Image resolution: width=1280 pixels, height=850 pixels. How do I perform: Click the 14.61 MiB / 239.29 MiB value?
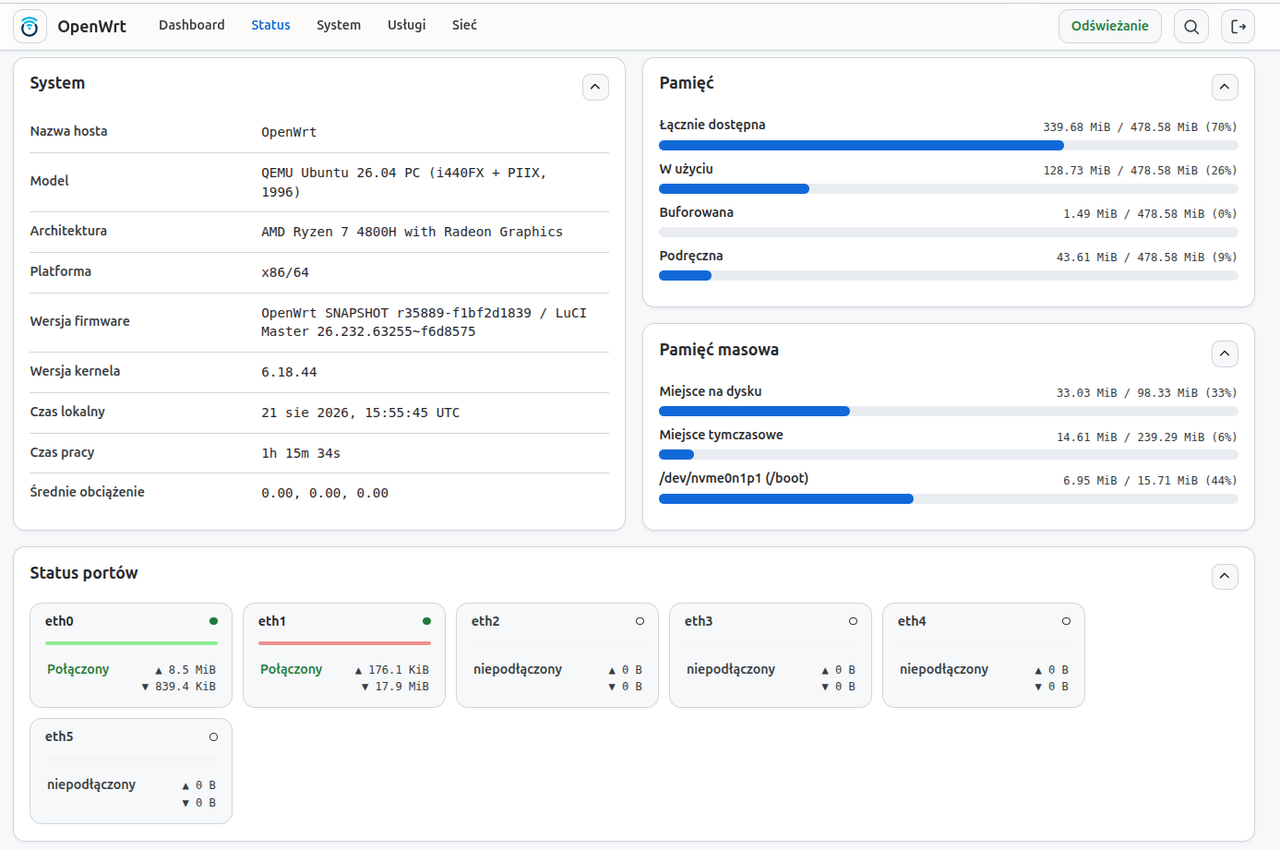(1147, 437)
